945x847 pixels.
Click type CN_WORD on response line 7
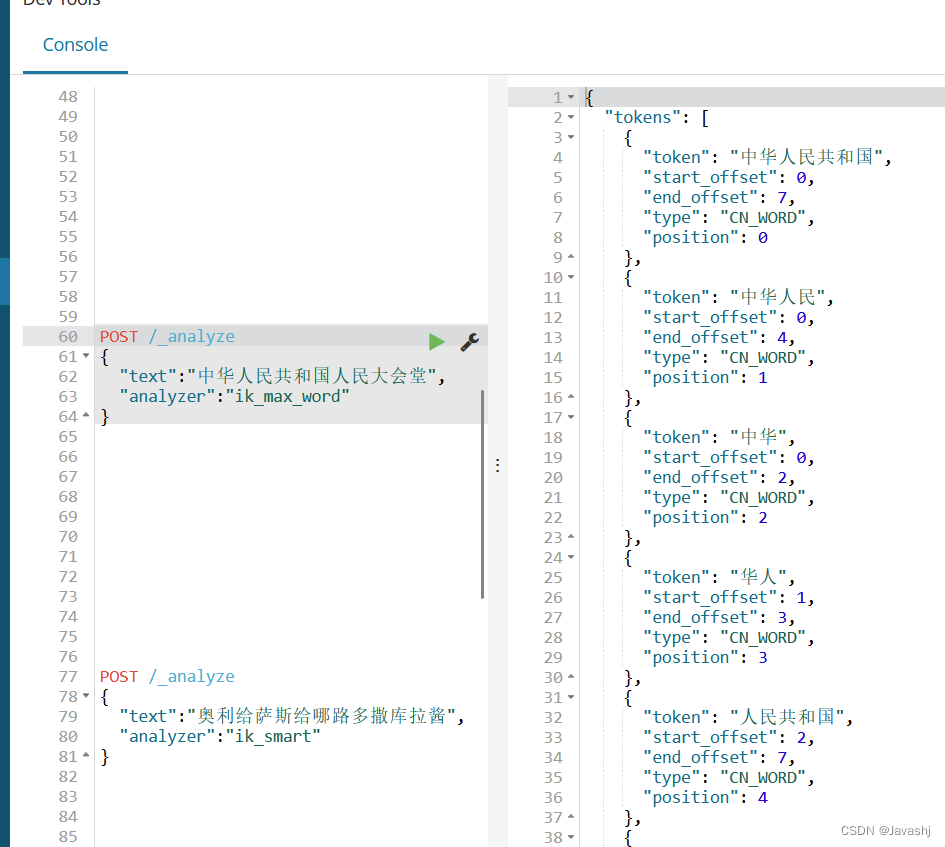(763, 218)
